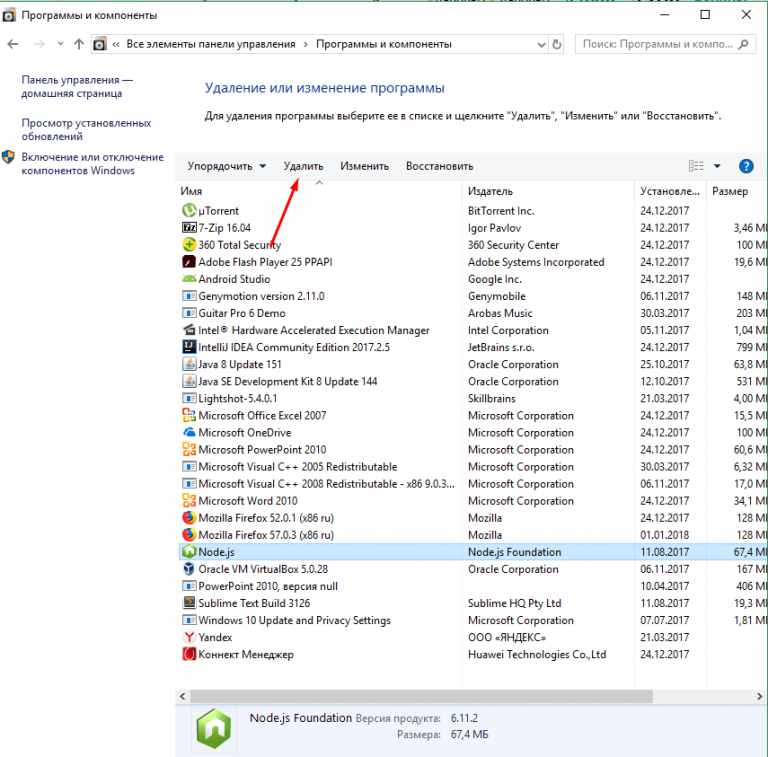
Task: Go back with the left arrow
Action: [13, 44]
